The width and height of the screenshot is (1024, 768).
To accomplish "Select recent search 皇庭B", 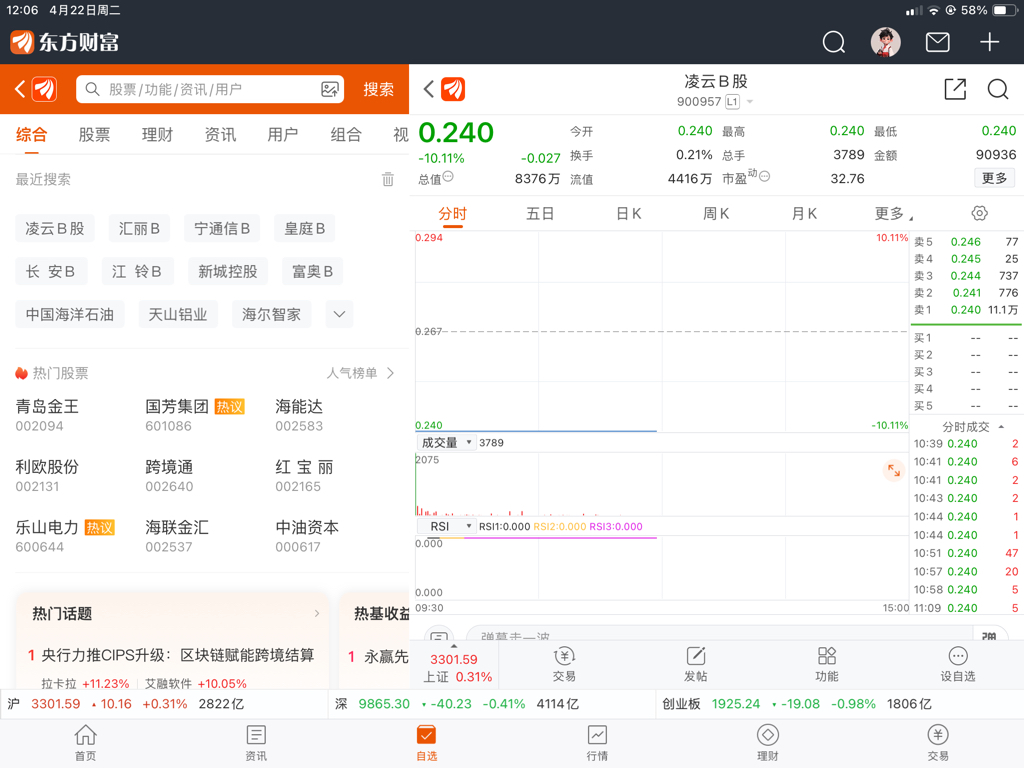I will click(305, 229).
